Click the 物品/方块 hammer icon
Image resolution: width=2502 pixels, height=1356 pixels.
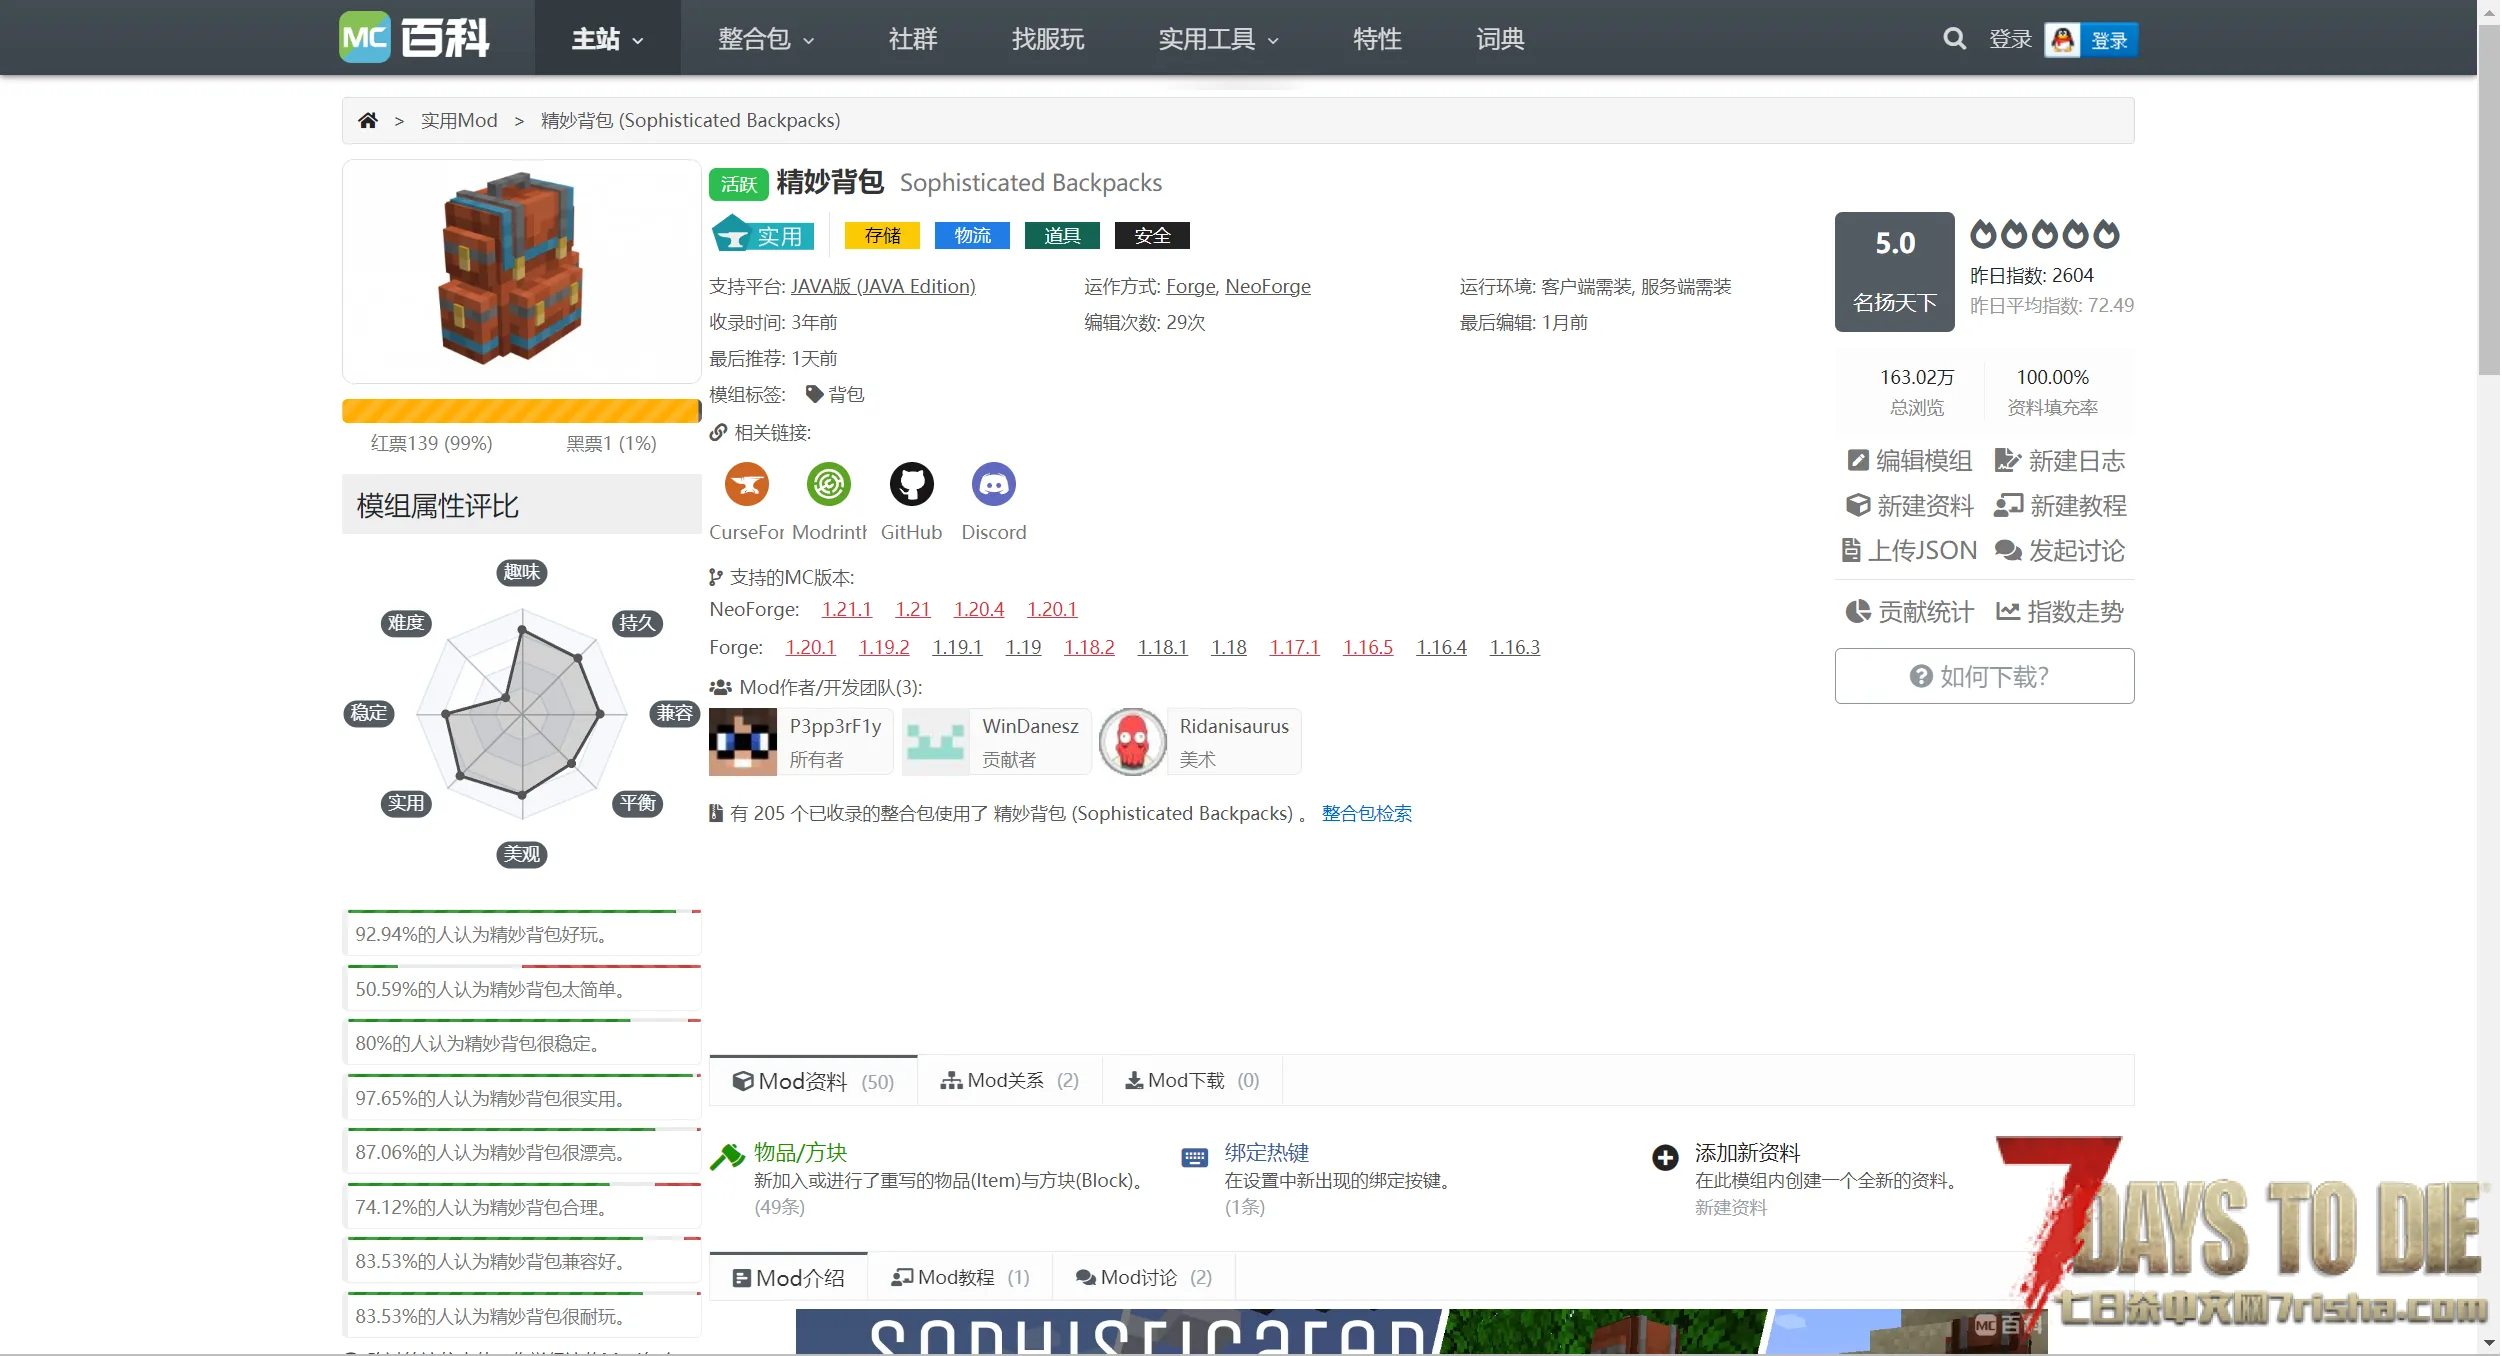pyautogui.click(x=728, y=1156)
